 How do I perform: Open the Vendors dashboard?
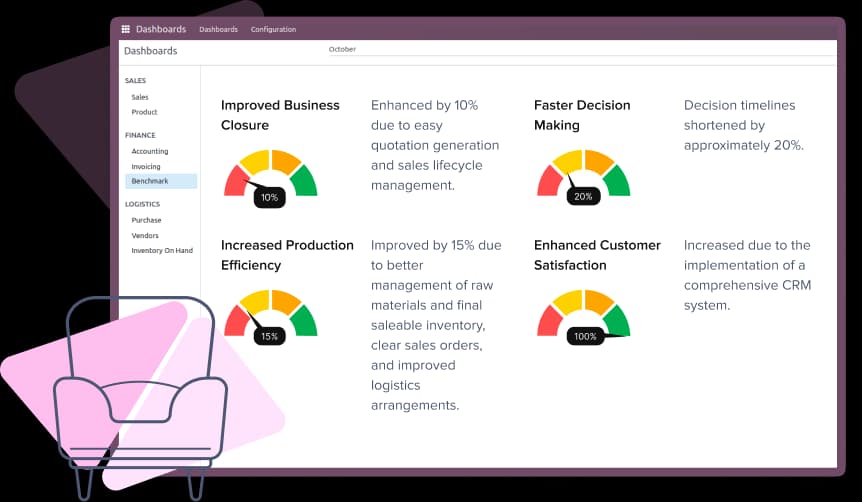click(145, 235)
